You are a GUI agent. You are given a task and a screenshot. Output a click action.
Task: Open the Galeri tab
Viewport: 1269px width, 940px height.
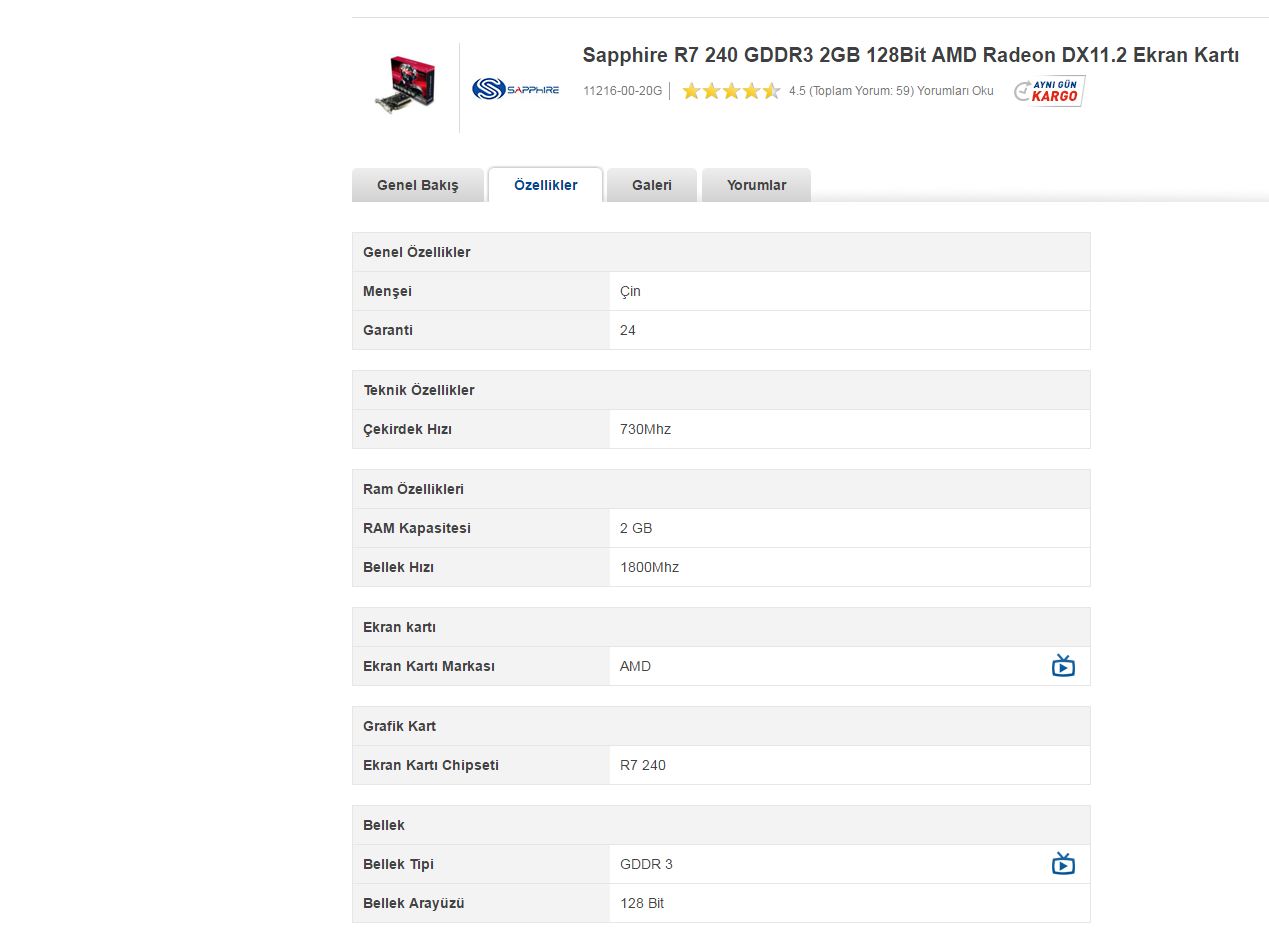652,185
